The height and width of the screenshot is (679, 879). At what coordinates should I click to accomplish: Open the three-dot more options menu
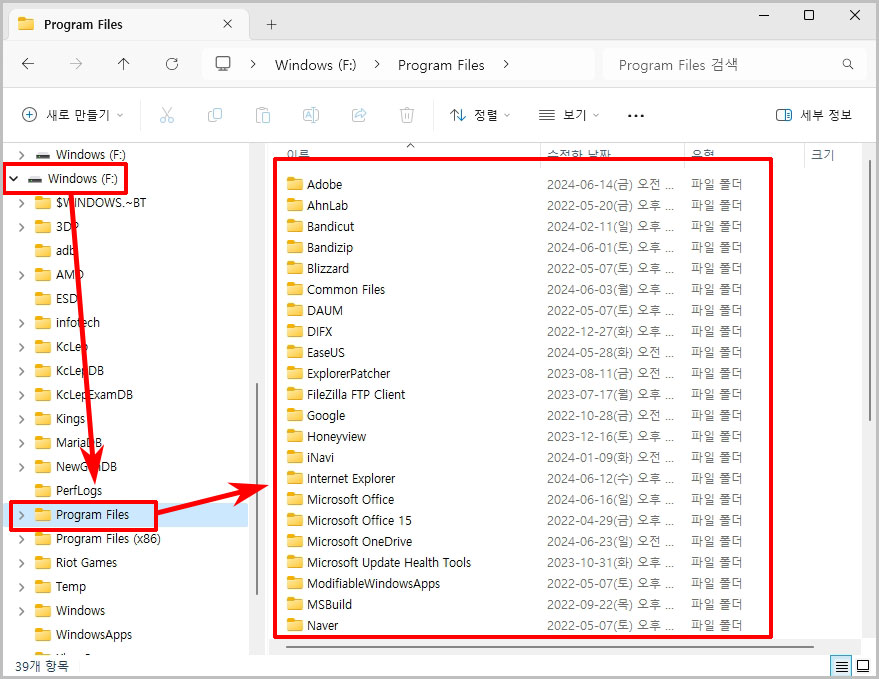pos(636,116)
